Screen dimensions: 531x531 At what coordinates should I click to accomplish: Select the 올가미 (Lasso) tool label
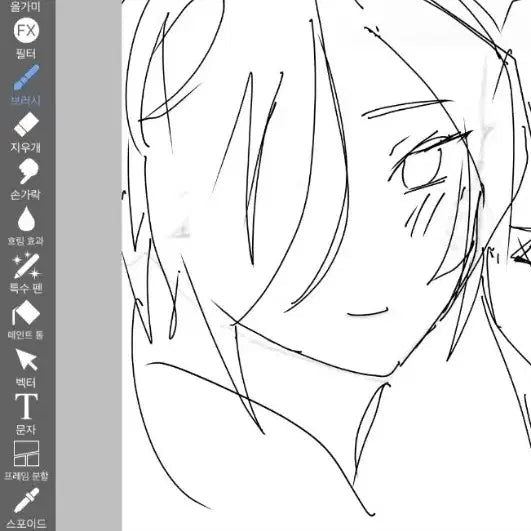coord(26,6)
